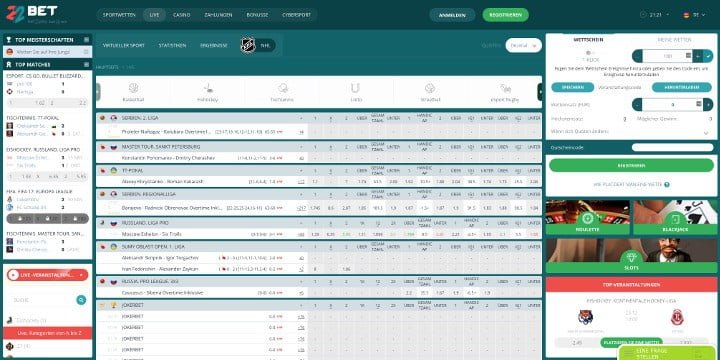Click the Registrieren button in header

click(x=506, y=15)
